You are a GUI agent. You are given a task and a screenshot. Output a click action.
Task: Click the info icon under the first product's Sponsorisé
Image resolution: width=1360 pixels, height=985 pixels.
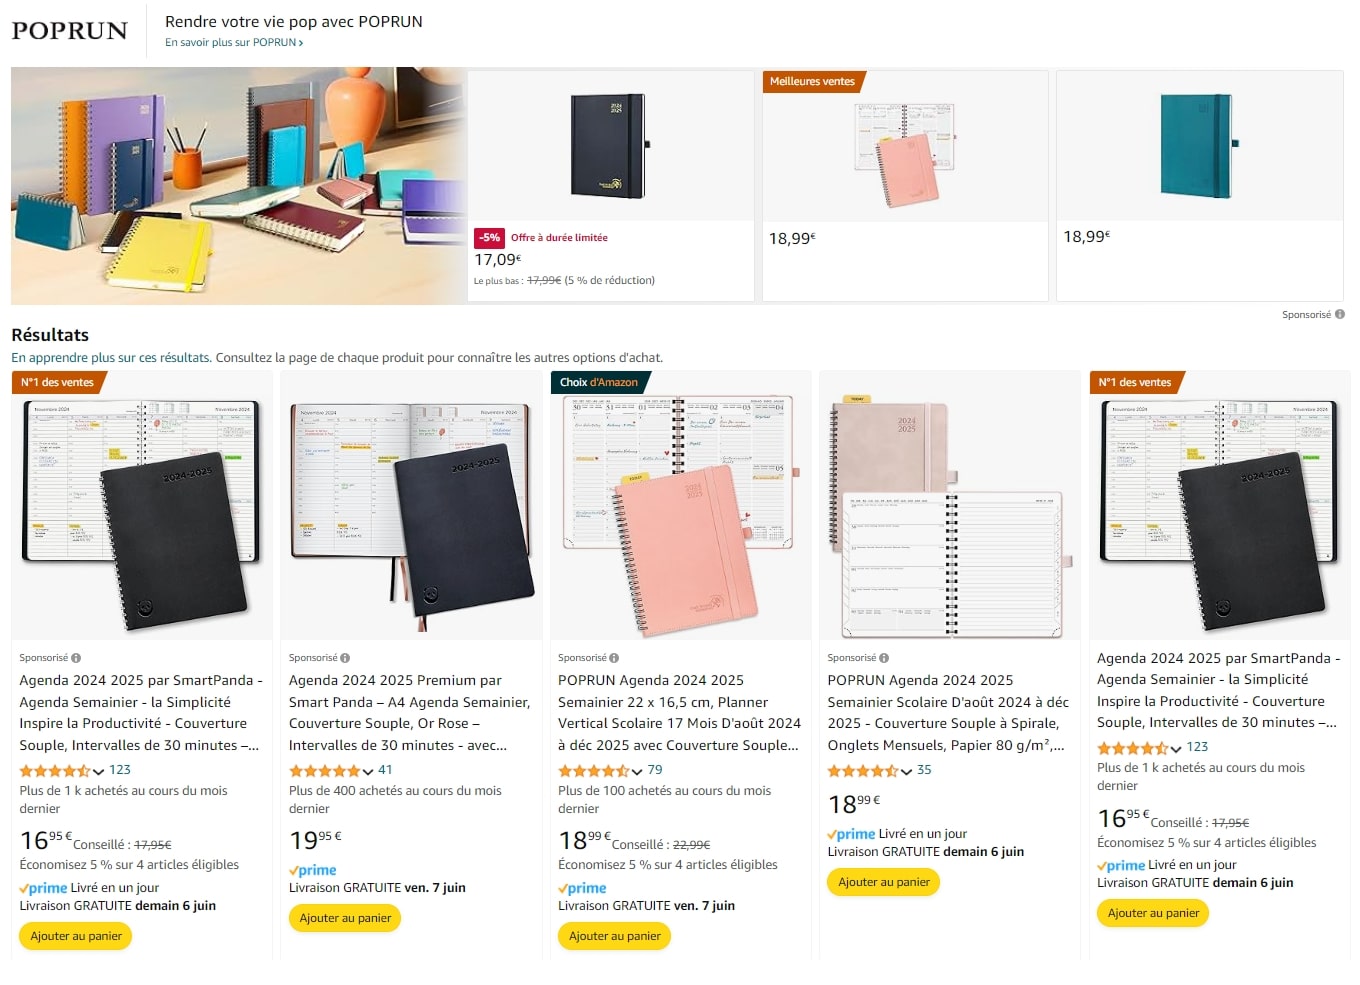point(76,658)
